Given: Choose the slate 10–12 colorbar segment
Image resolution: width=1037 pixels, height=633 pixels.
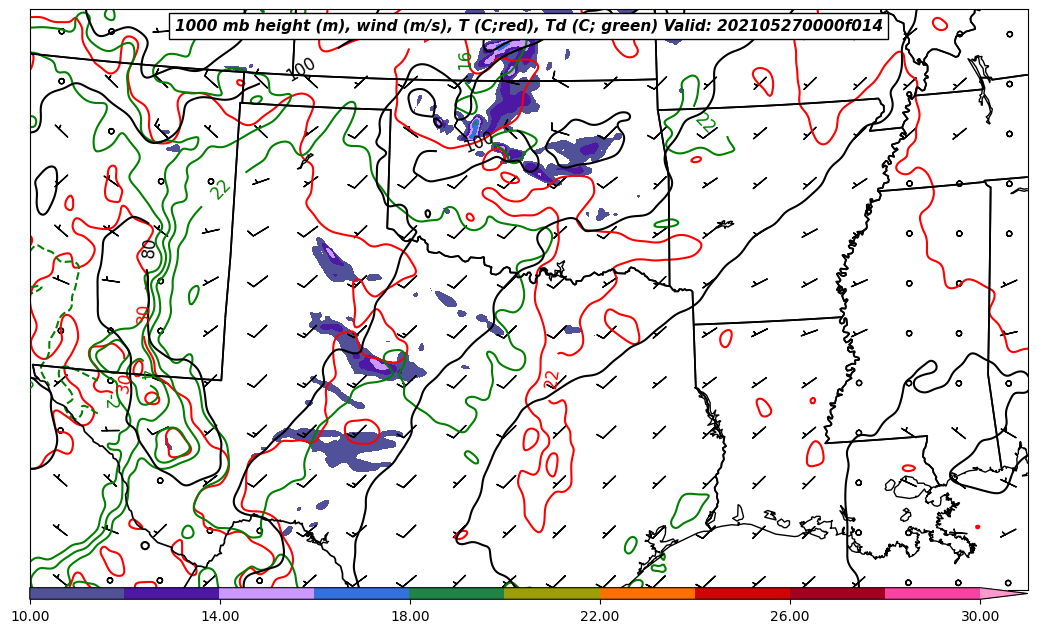Looking at the screenshot, I should click(77, 593).
